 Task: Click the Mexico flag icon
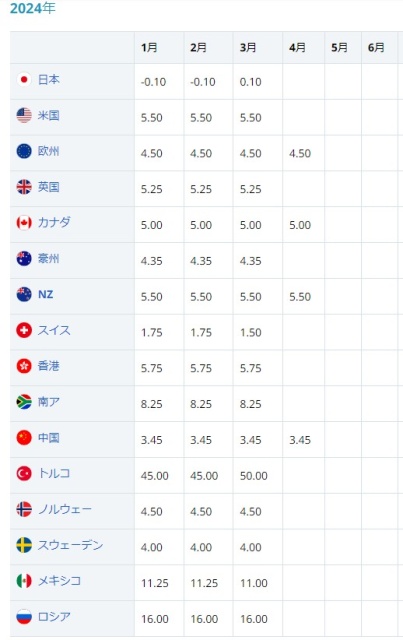[24, 581]
